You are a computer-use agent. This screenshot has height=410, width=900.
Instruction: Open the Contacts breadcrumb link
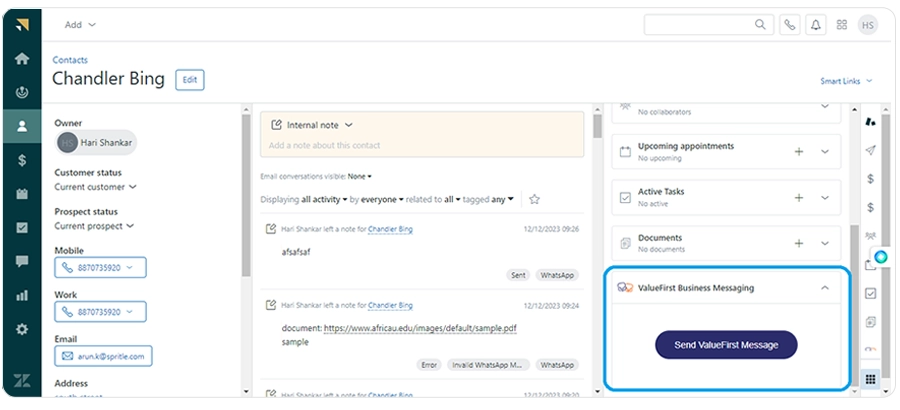70,60
